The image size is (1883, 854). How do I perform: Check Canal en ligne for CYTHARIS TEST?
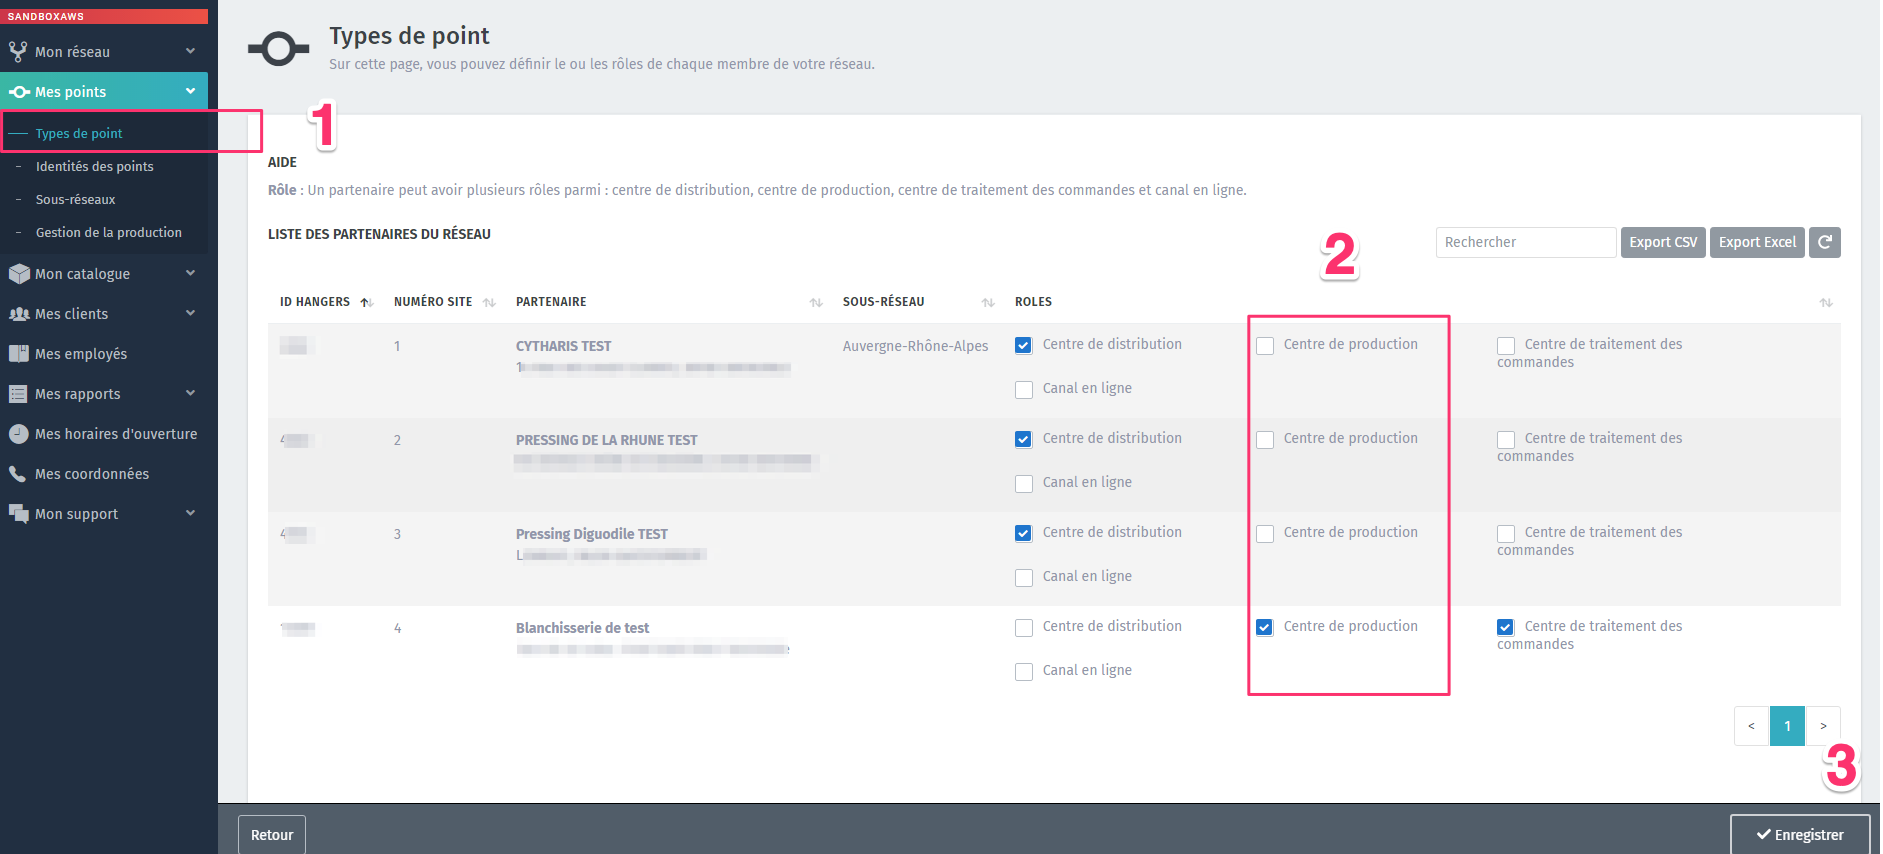tap(1024, 389)
